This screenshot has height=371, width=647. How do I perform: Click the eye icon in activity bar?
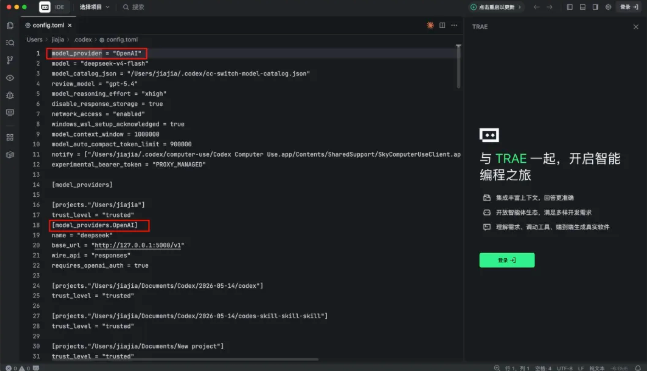(10, 78)
